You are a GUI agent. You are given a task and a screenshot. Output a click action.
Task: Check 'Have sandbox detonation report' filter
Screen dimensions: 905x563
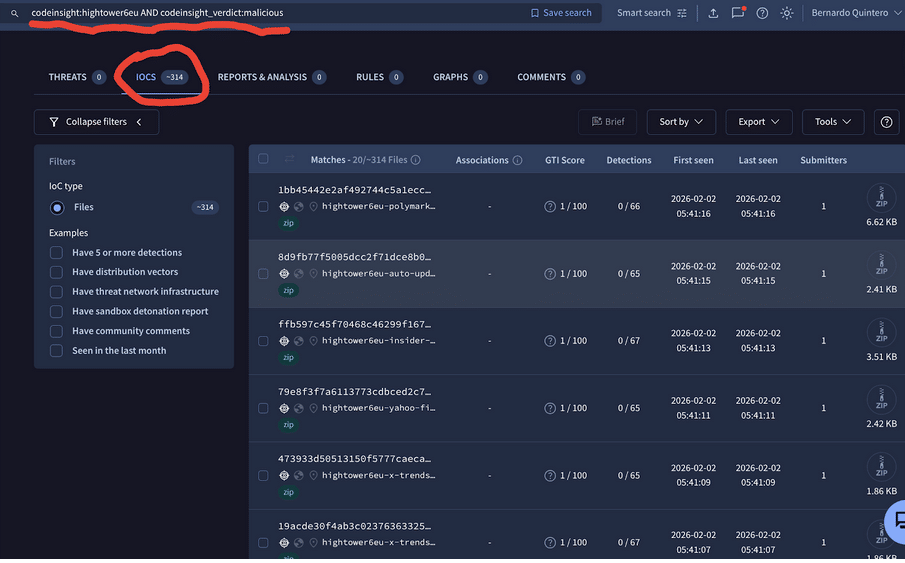[x=57, y=311]
